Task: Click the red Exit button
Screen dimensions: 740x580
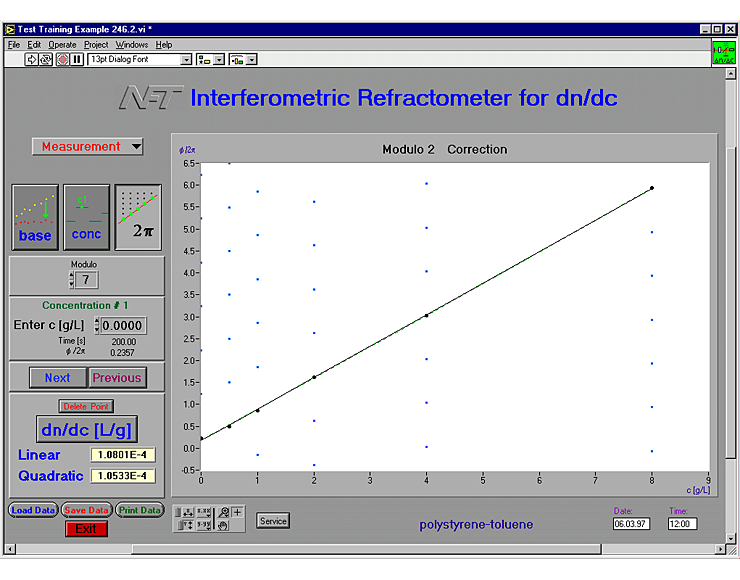Action: (86, 529)
